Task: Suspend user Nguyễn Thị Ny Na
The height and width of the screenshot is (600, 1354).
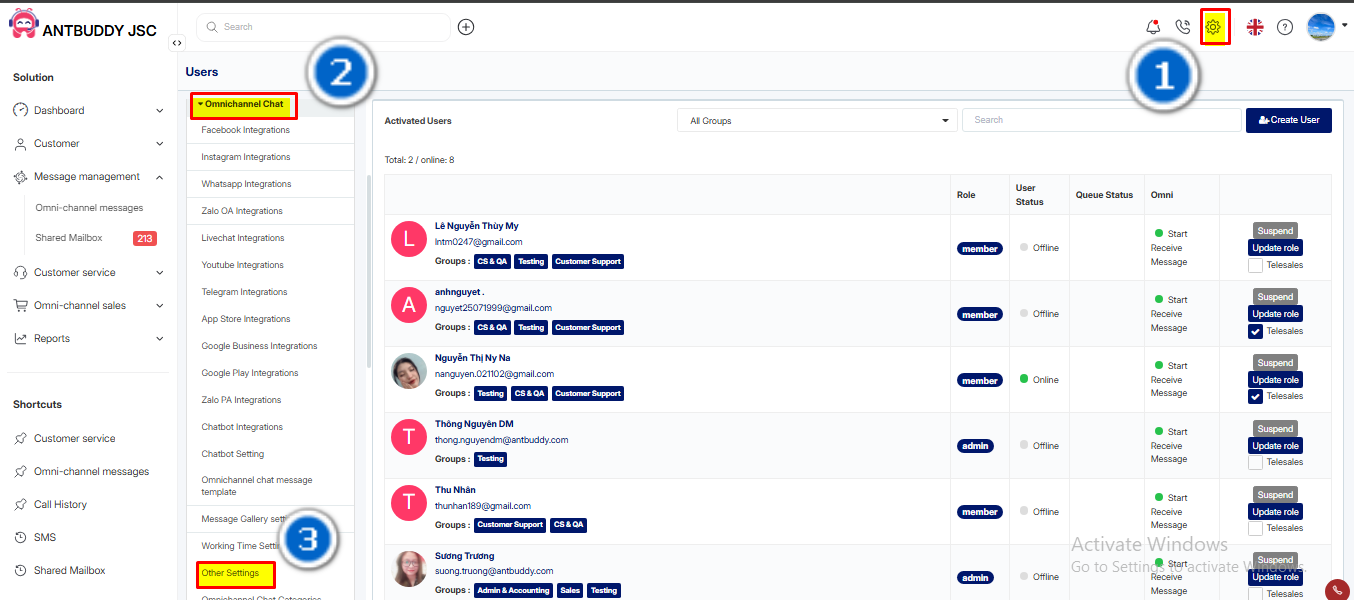Action: click(x=1275, y=363)
